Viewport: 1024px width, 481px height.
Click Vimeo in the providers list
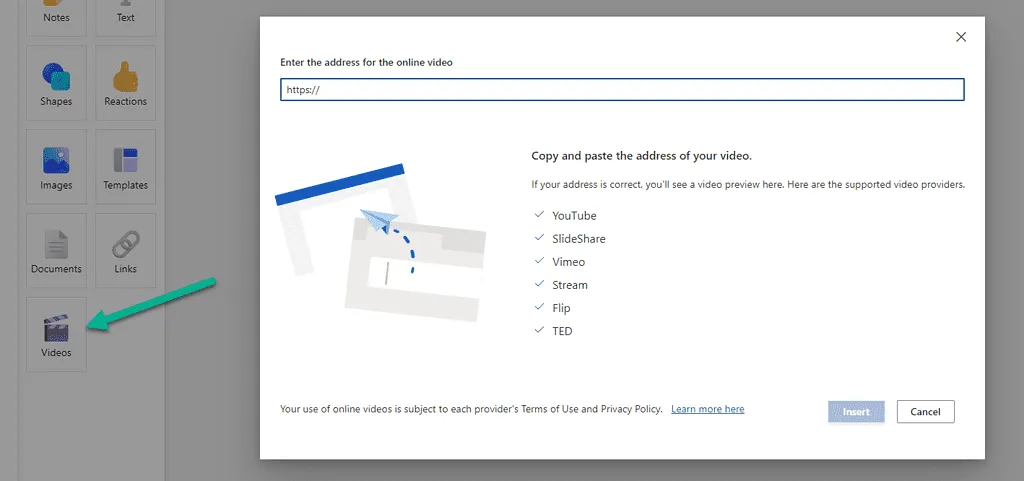tap(568, 262)
